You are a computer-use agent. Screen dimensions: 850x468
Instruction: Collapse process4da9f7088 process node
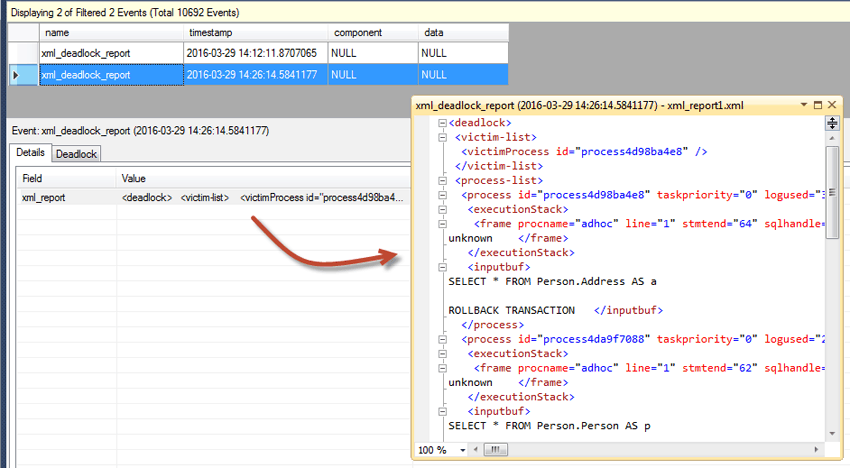click(x=442, y=339)
